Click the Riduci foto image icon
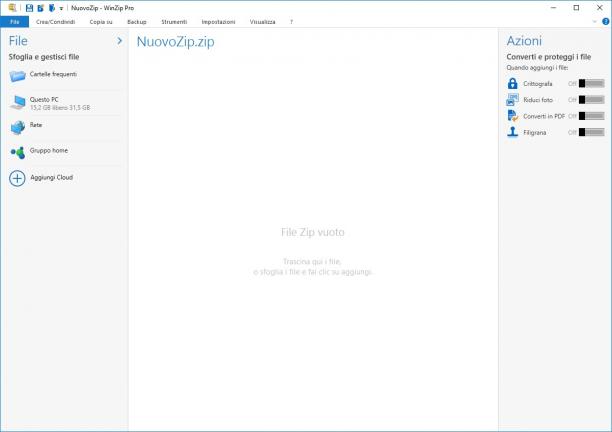 coord(512,100)
